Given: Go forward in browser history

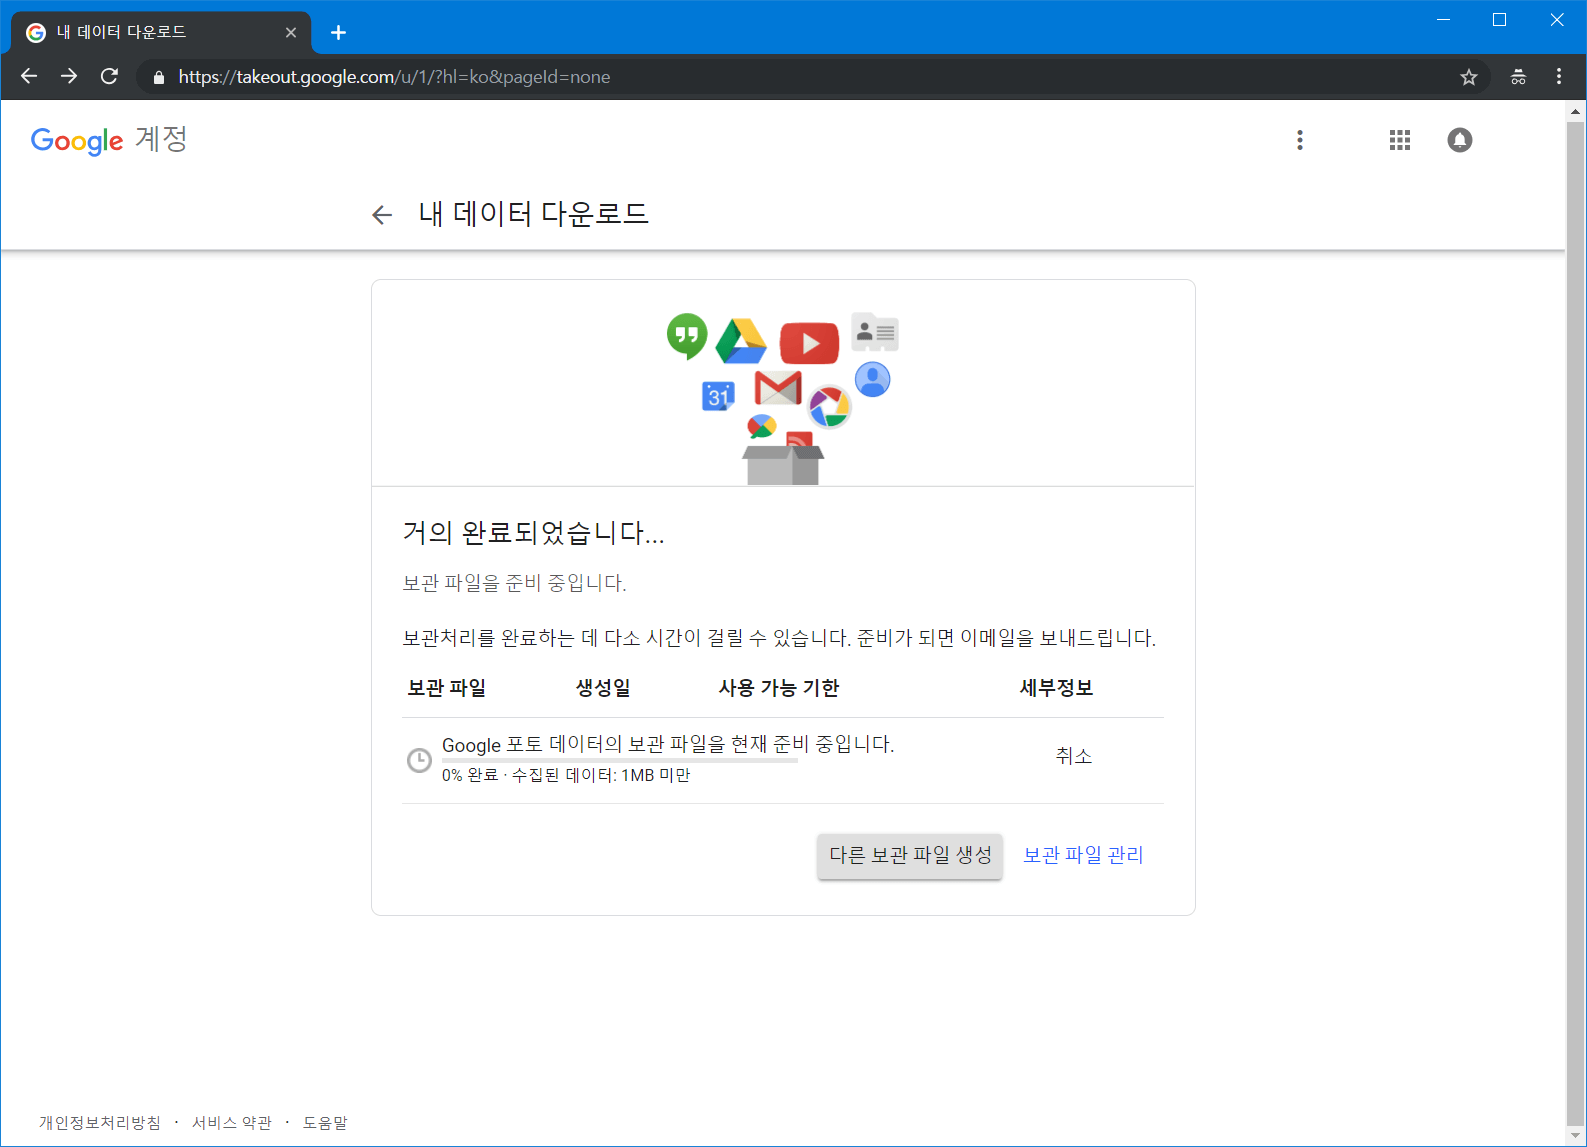Looking at the screenshot, I should coord(69,77).
